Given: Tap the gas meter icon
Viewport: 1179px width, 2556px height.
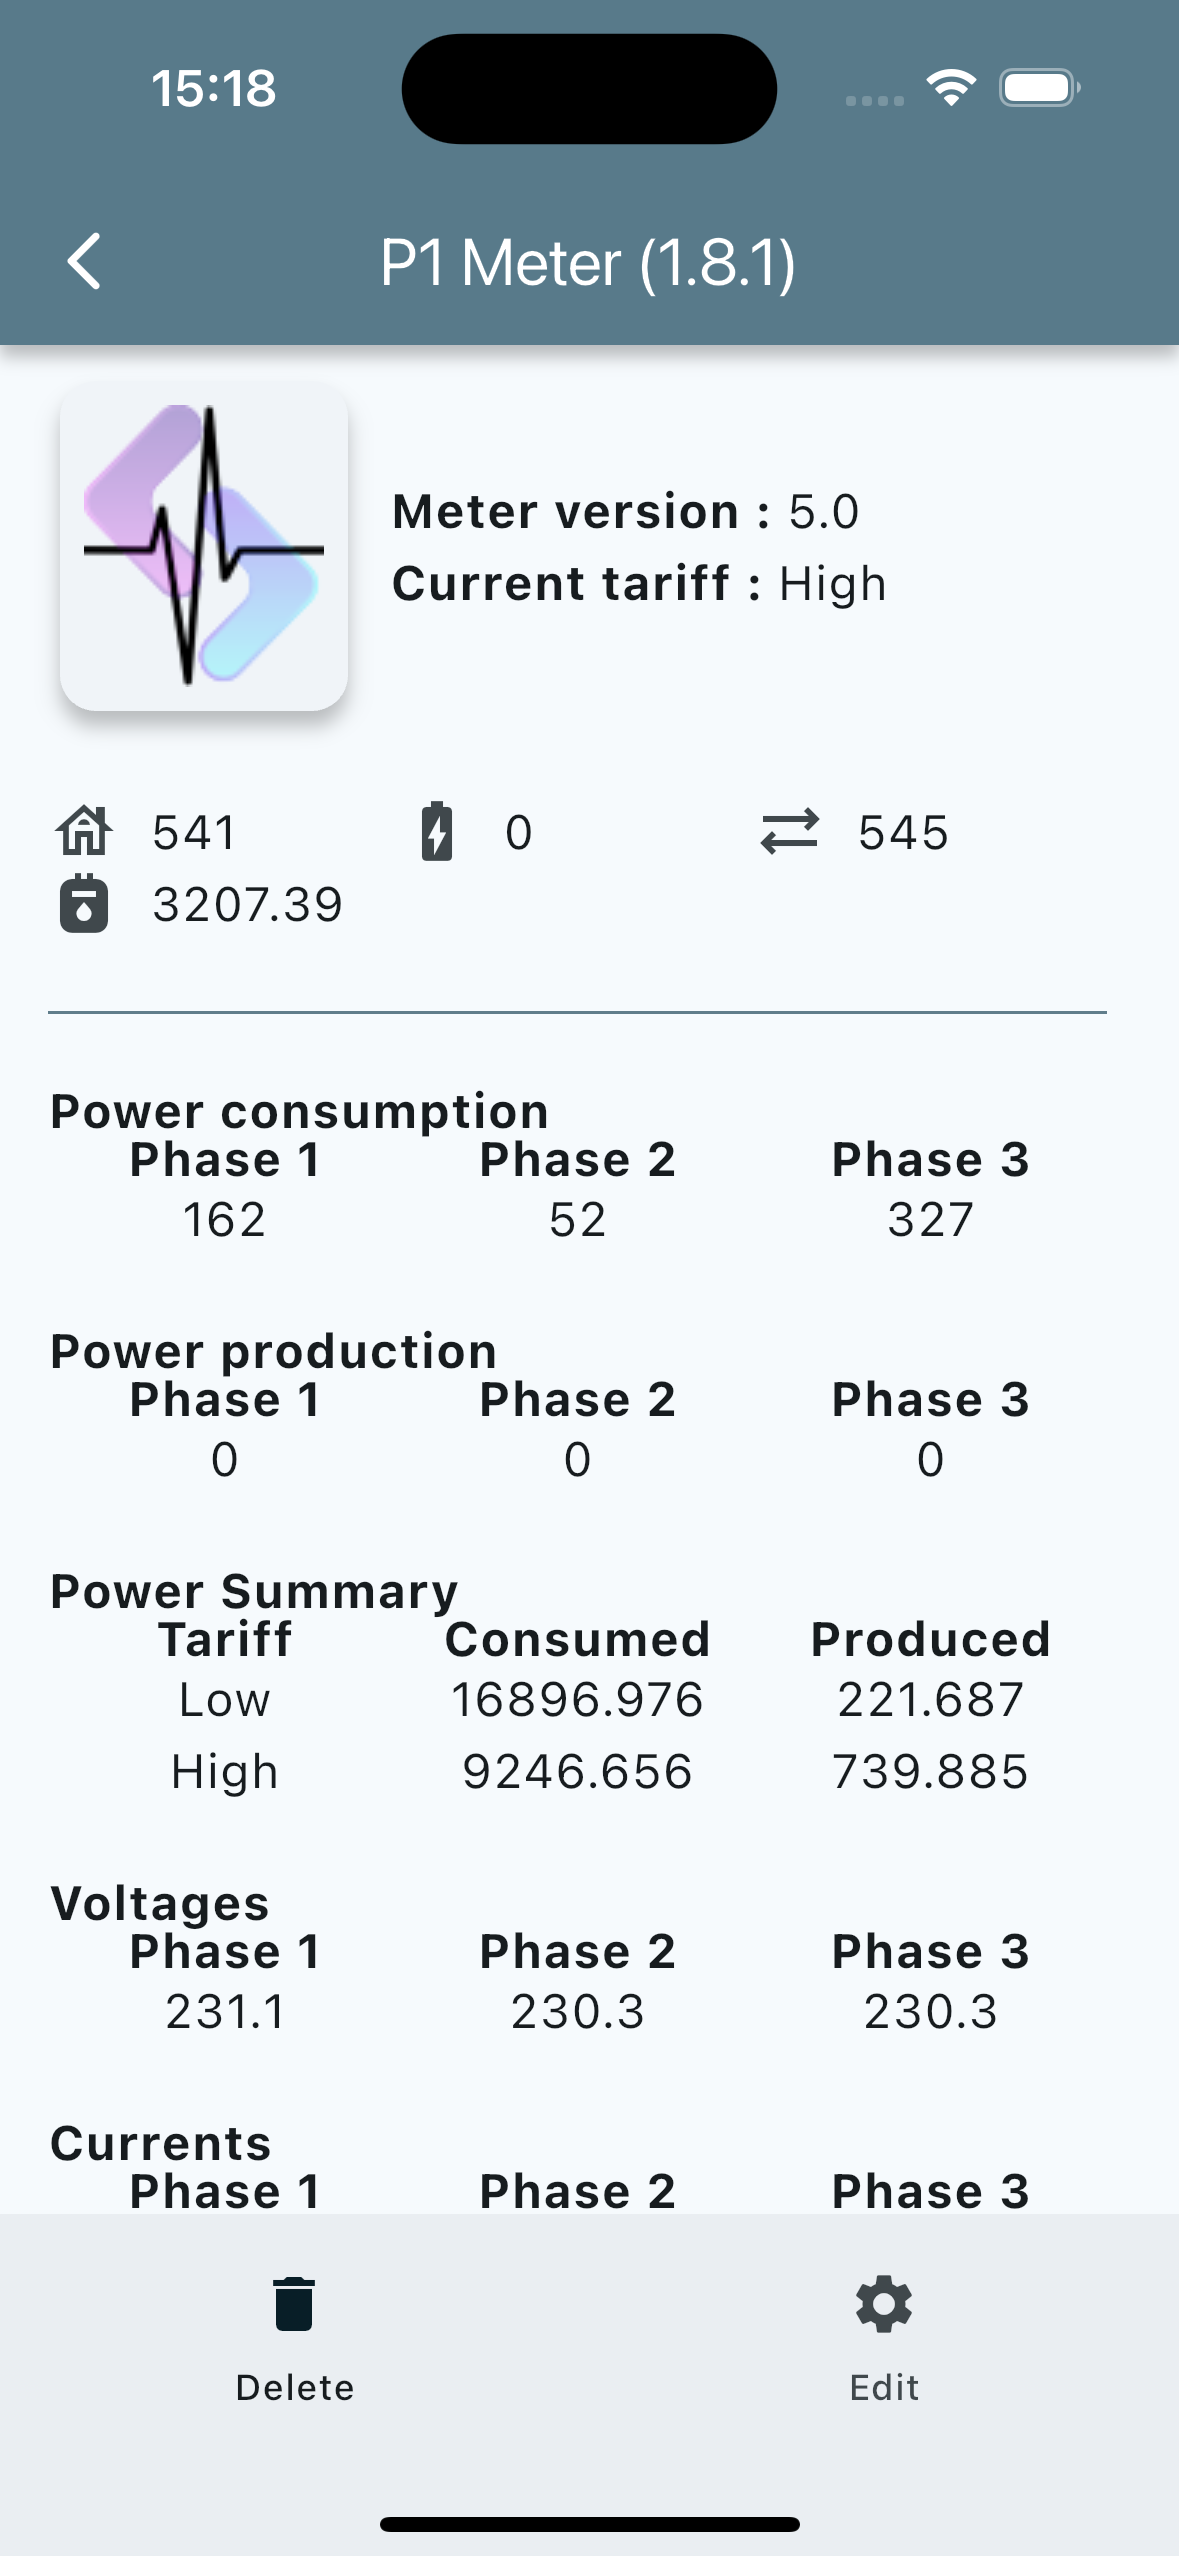Looking at the screenshot, I should click(x=84, y=904).
